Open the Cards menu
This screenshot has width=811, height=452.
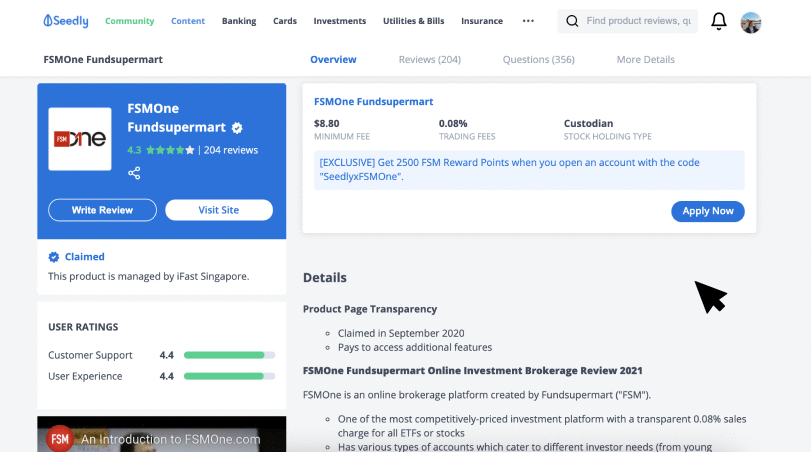click(x=285, y=21)
